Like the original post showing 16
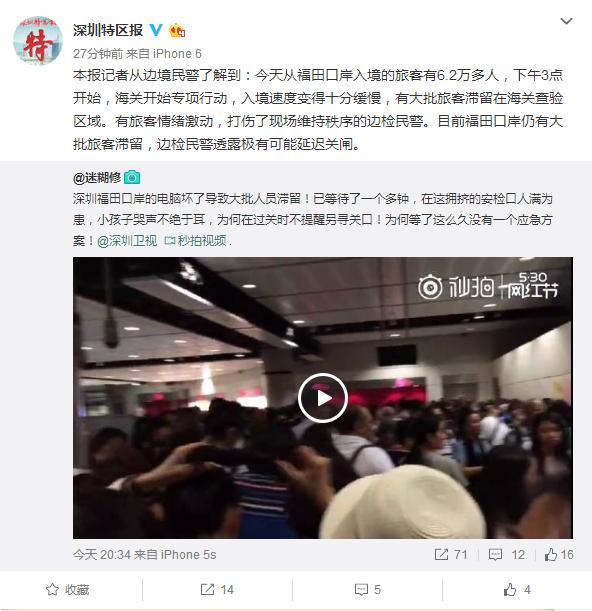The height and width of the screenshot is (611, 592). (x=559, y=554)
